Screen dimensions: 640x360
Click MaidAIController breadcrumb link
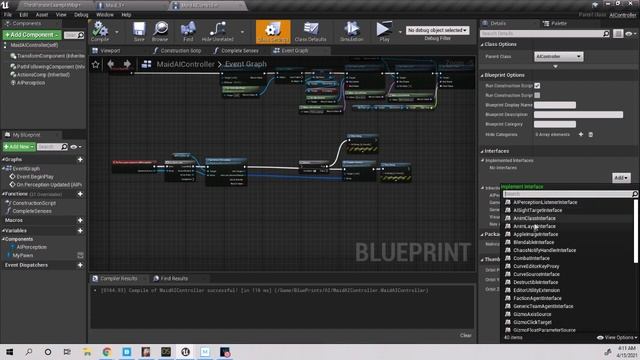(185, 64)
